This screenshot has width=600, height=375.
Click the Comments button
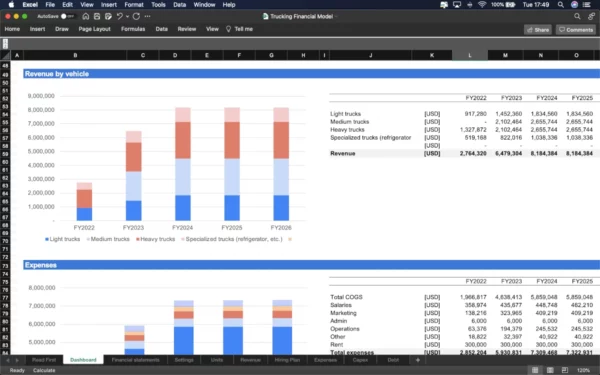(x=576, y=30)
